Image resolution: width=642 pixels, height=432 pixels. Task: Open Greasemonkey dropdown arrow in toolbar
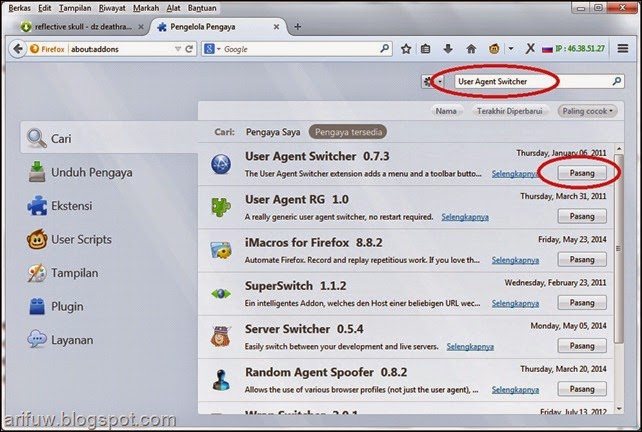511,49
